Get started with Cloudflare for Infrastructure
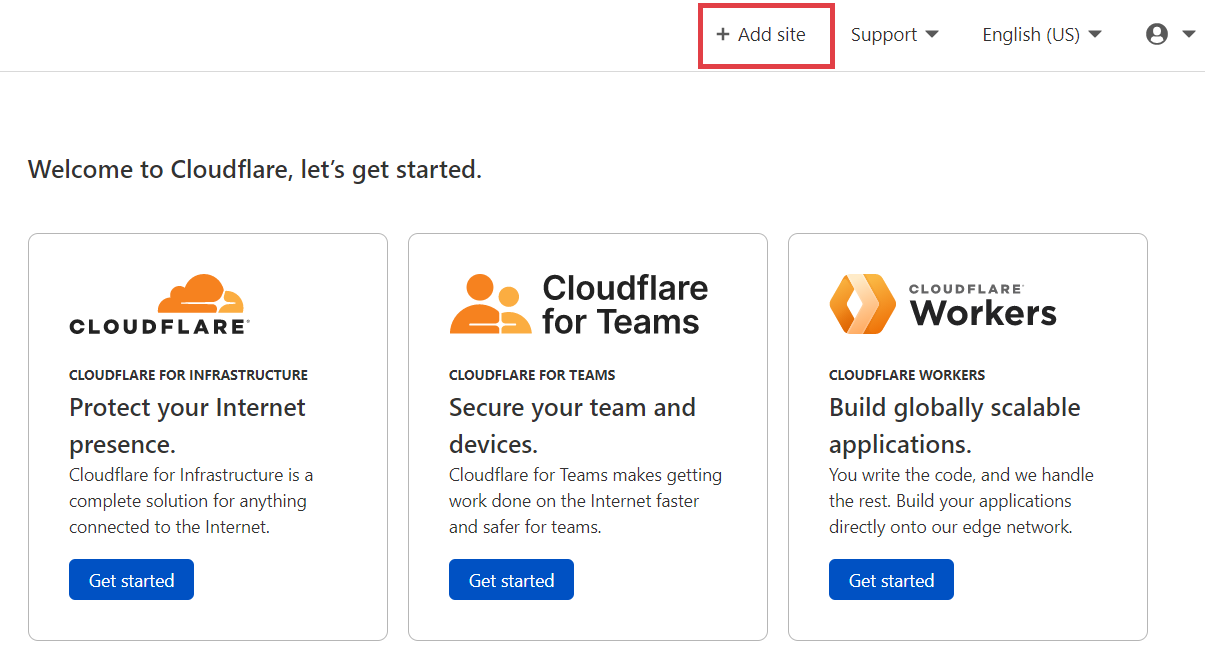The width and height of the screenshot is (1205, 661). pyautogui.click(x=131, y=580)
